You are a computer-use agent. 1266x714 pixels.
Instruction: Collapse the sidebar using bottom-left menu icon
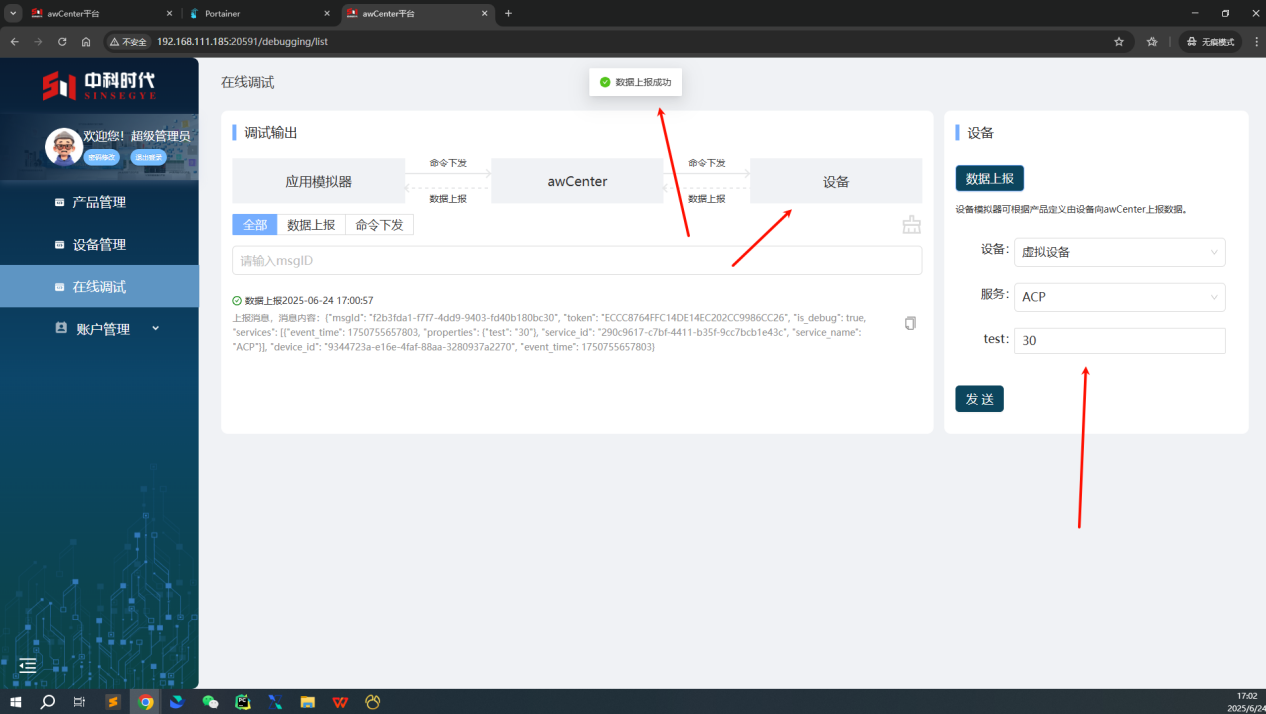click(28, 665)
